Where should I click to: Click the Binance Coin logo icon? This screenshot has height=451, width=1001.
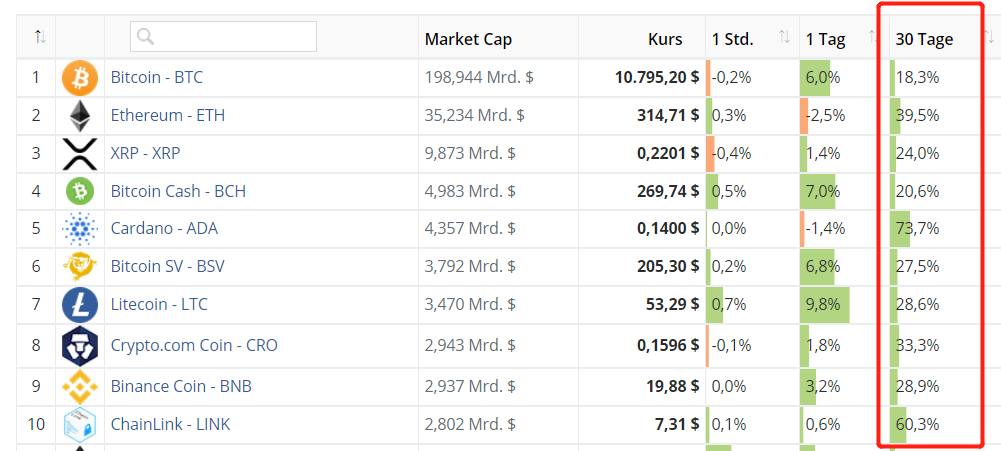click(80, 386)
